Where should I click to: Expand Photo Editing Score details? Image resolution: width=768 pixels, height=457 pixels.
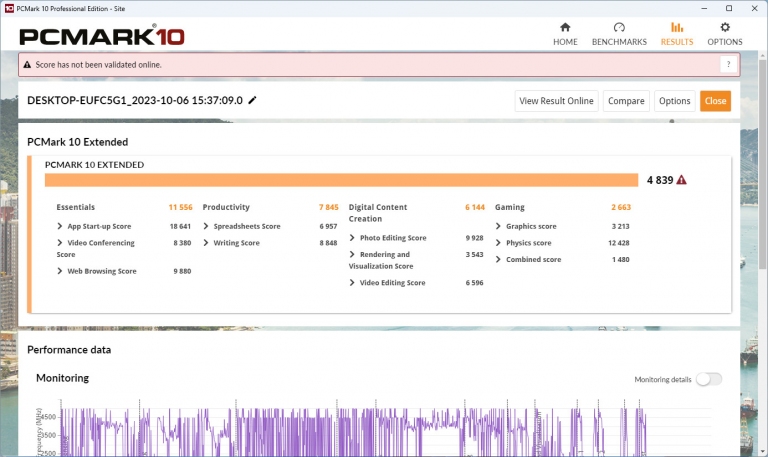point(352,238)
